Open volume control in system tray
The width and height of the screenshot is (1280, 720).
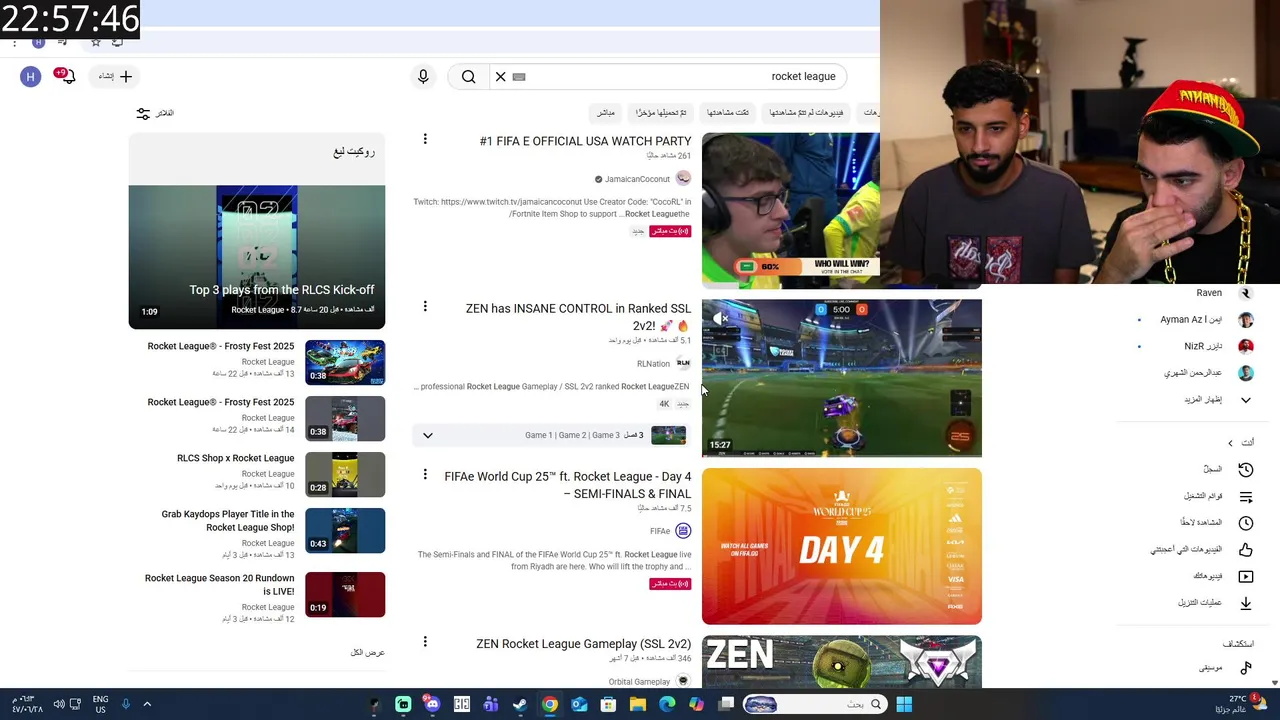59,704
